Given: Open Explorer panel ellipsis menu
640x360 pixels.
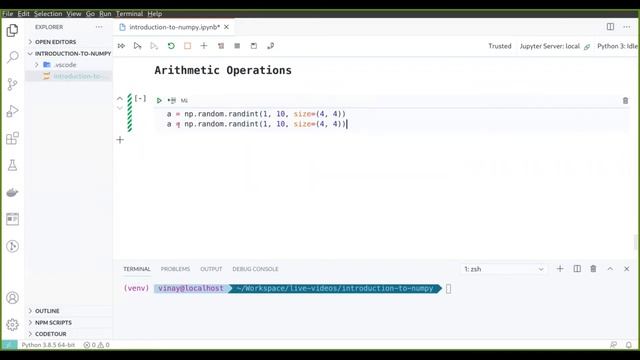Looking at the screenshot, I should pyautogui.click(x=99, y=27).
